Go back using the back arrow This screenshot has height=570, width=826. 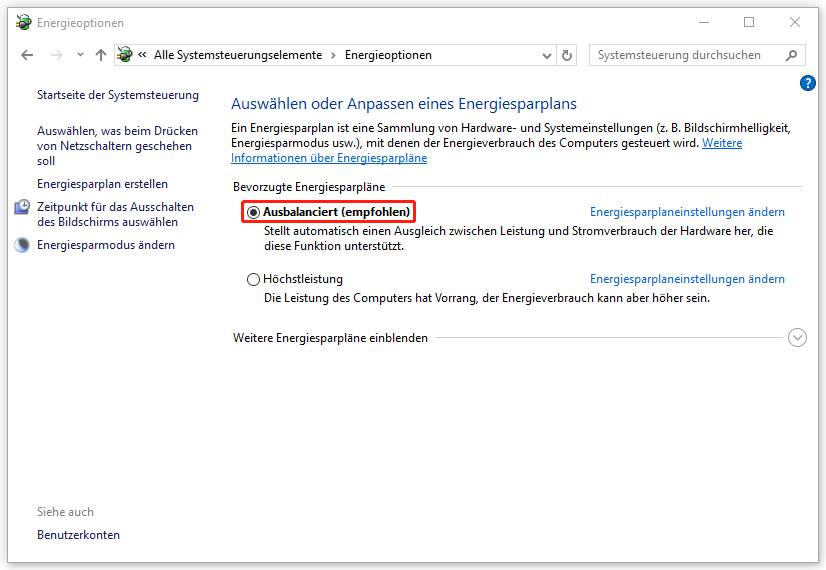coord(27,55)
